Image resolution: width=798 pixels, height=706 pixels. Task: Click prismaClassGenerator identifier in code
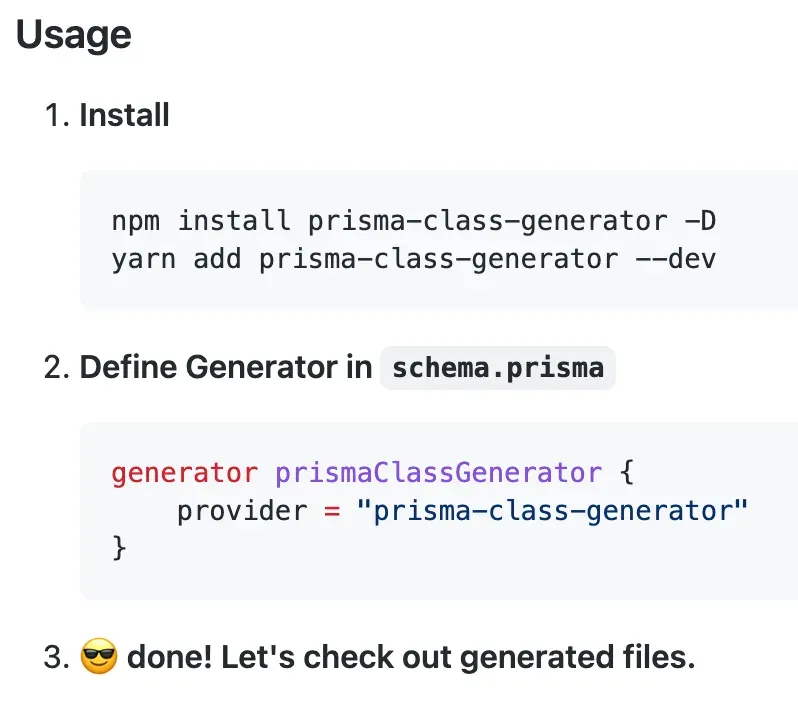click(x=439, y=473)
